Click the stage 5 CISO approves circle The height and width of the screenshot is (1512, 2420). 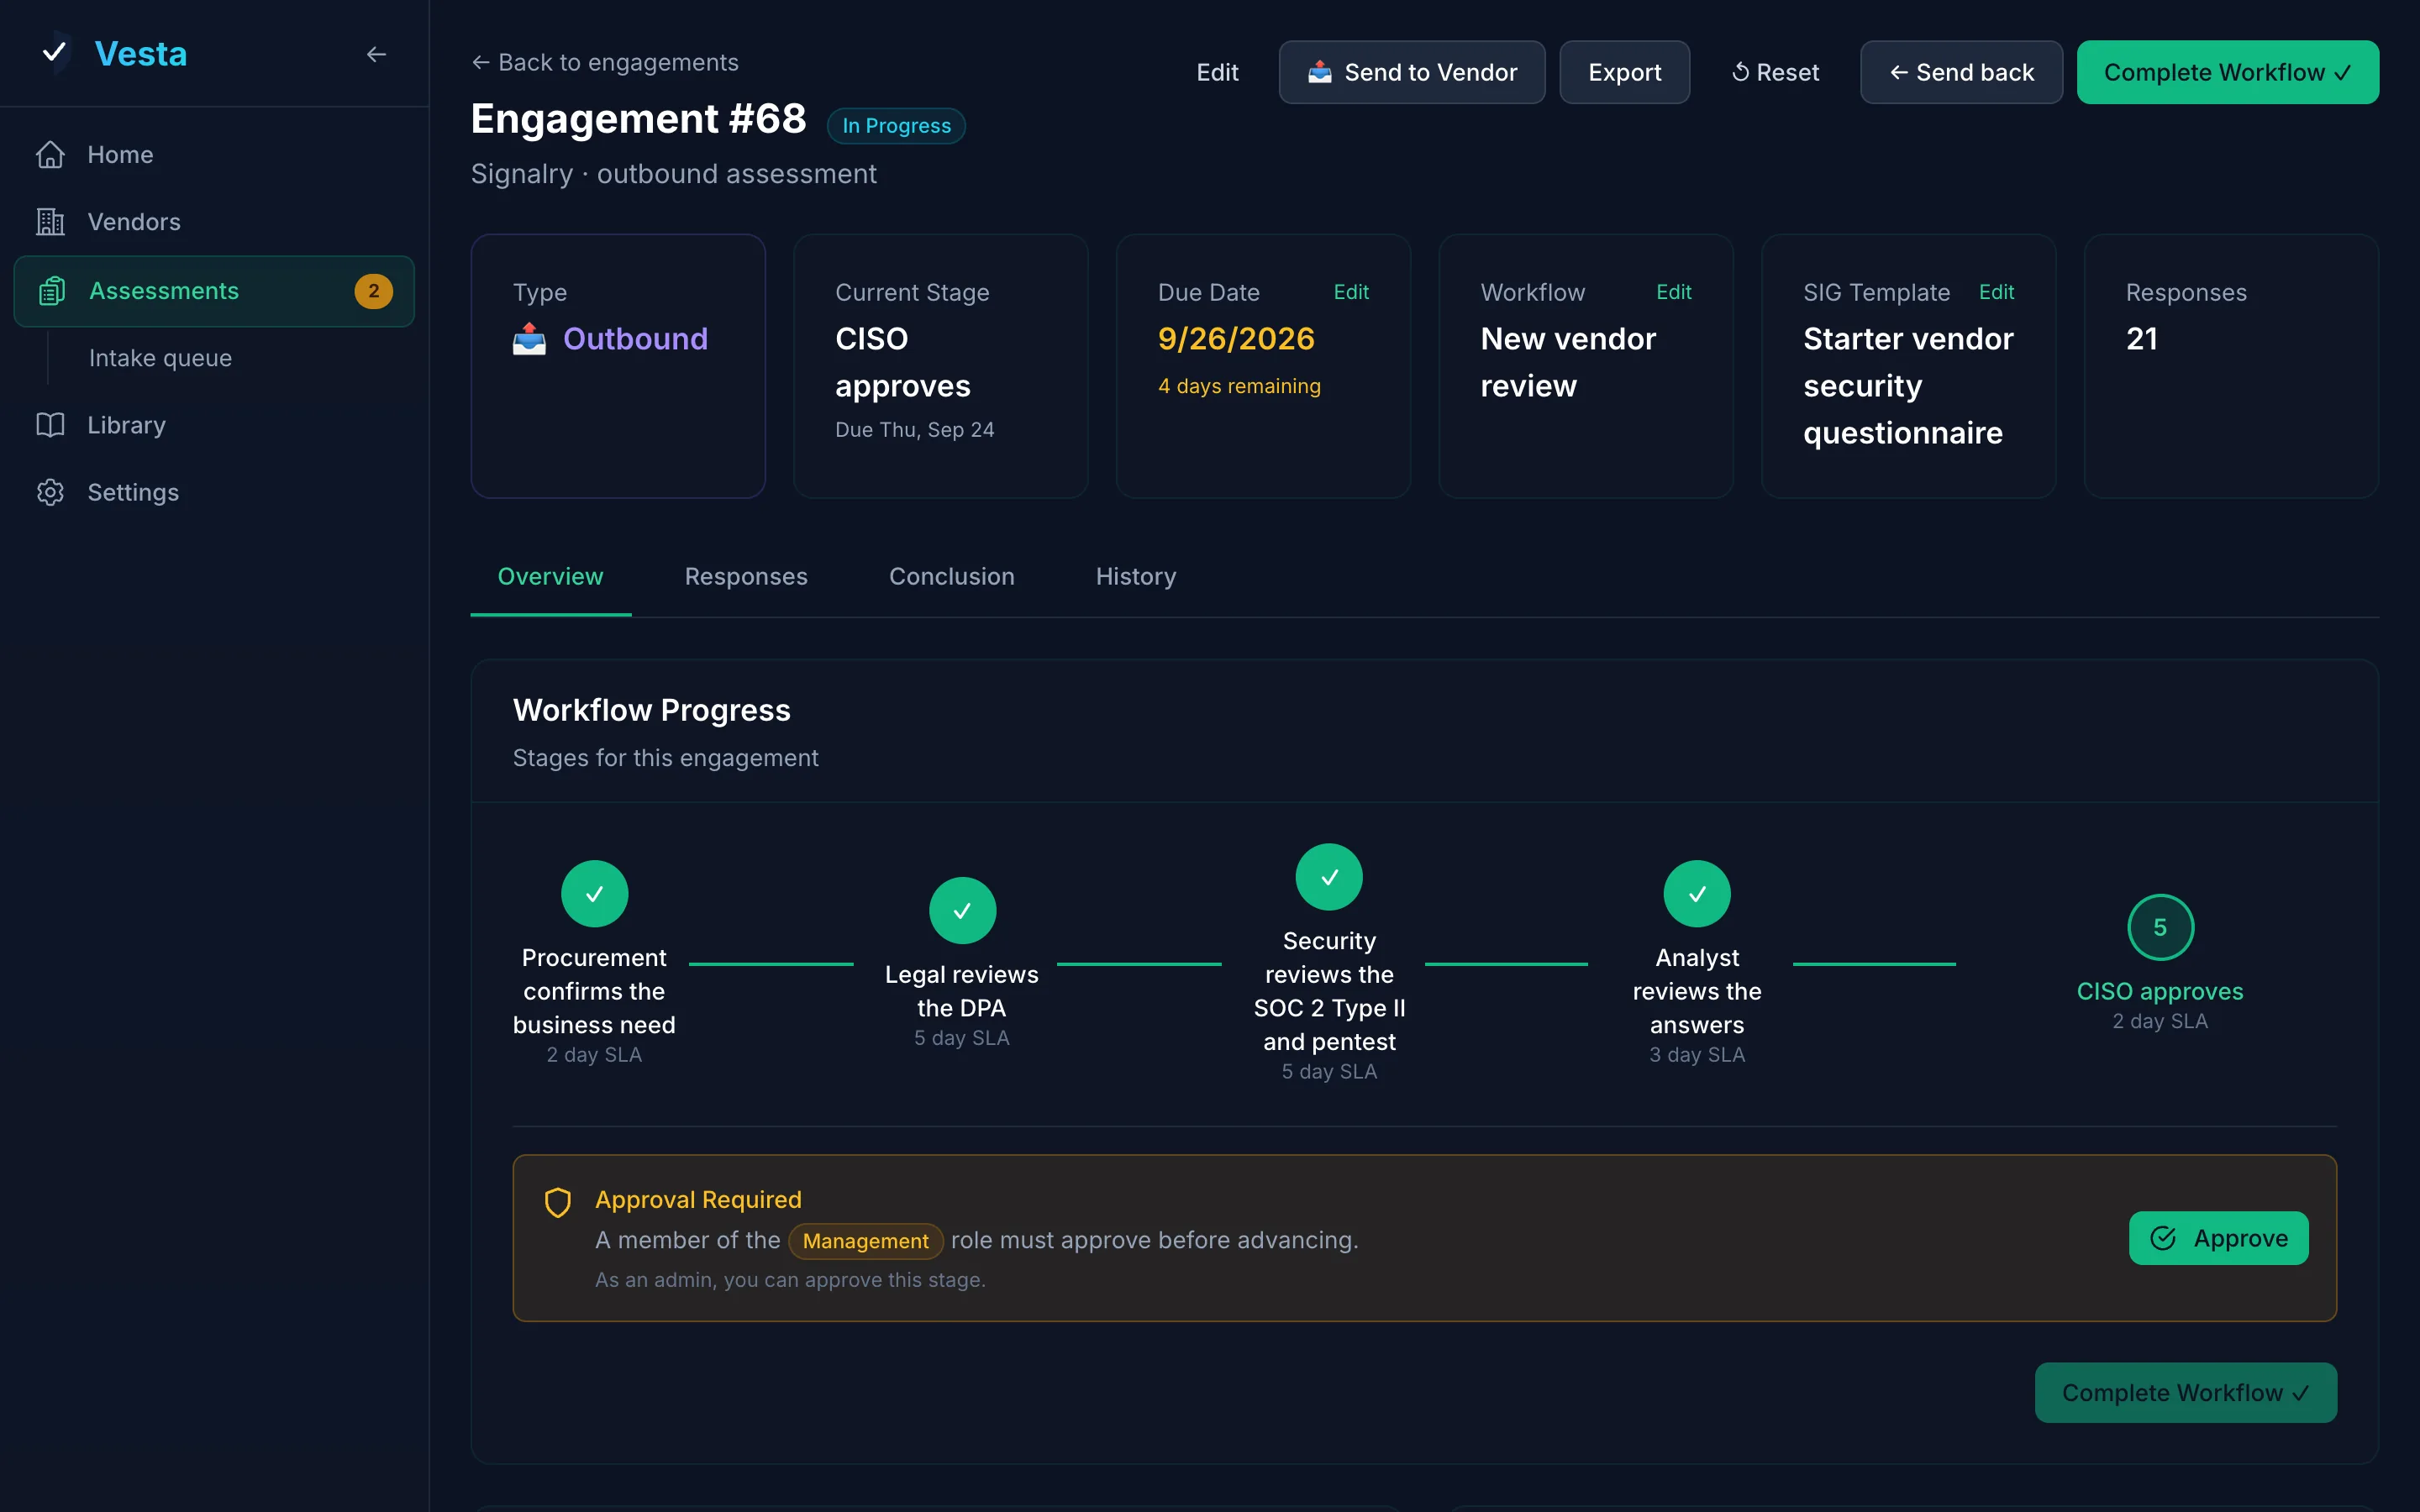[2160, 927]
